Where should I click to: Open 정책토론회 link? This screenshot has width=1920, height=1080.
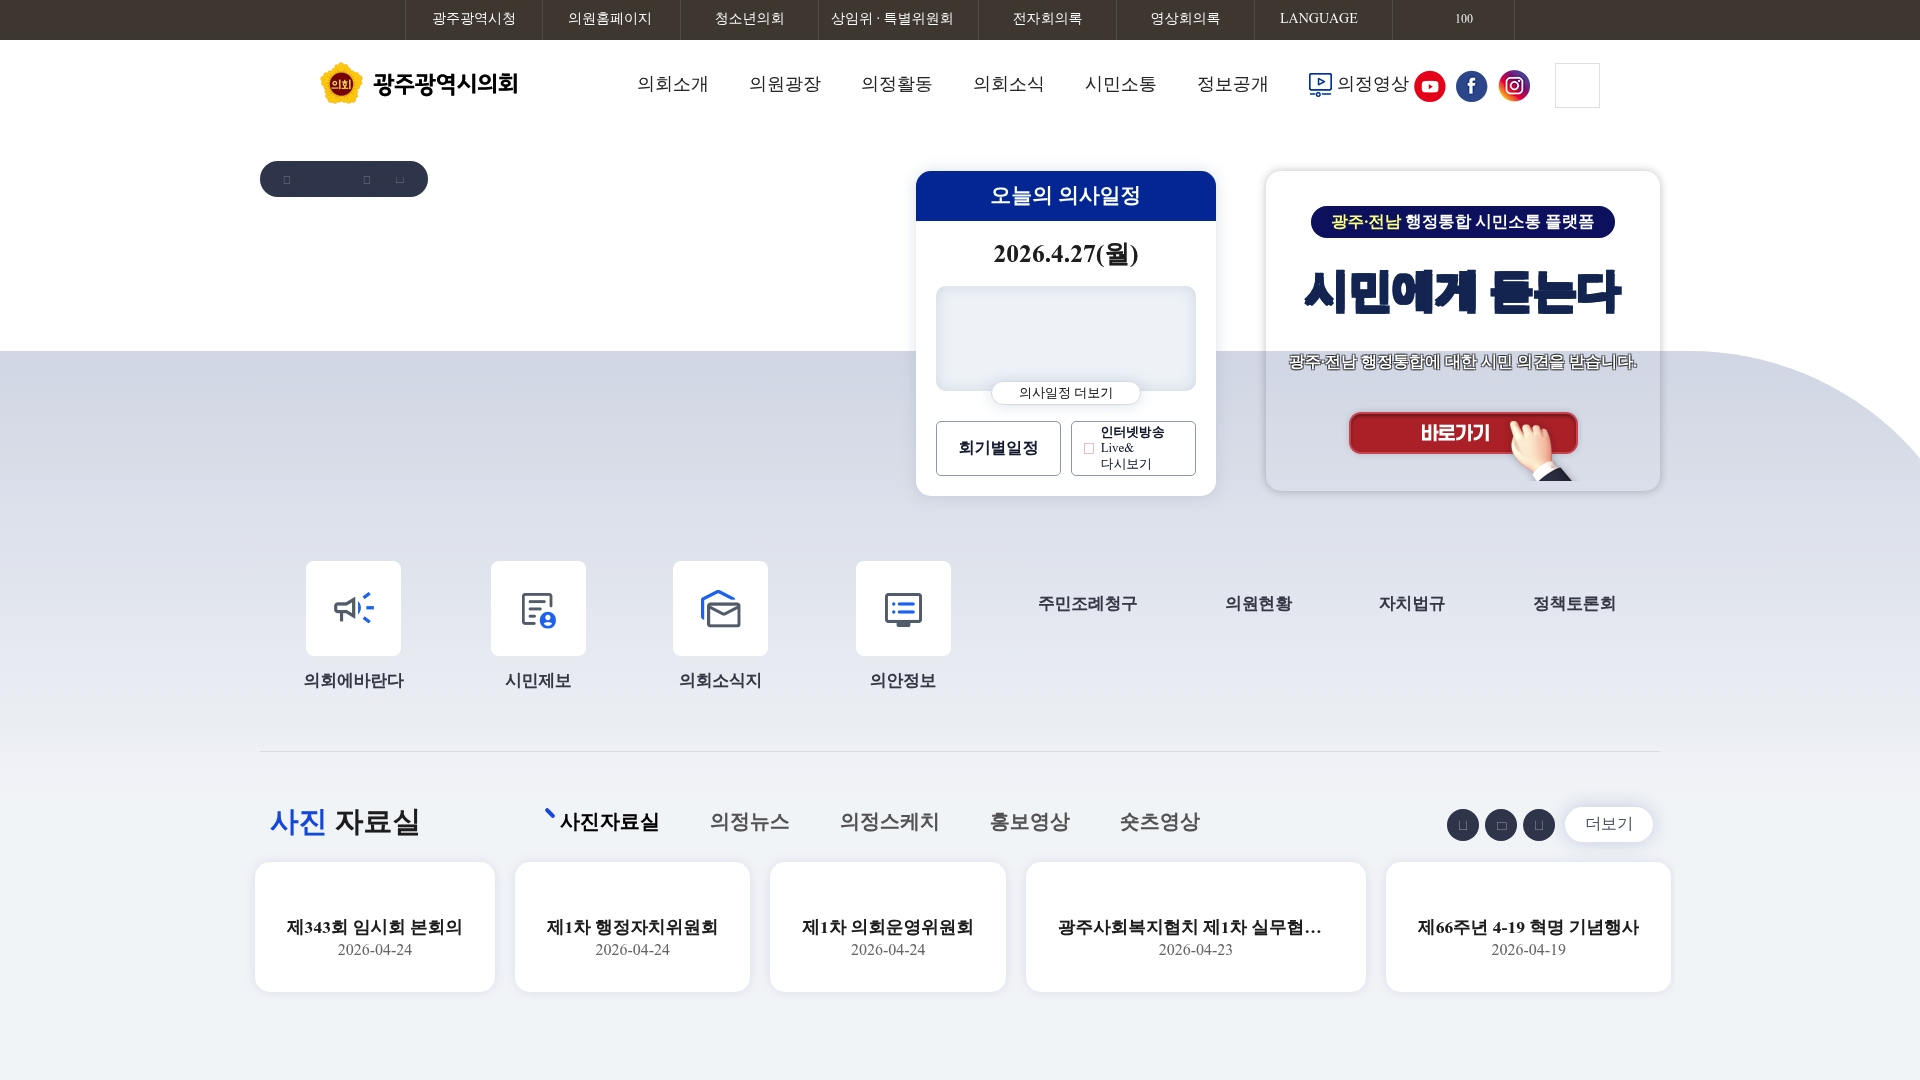pos(1574,604)
